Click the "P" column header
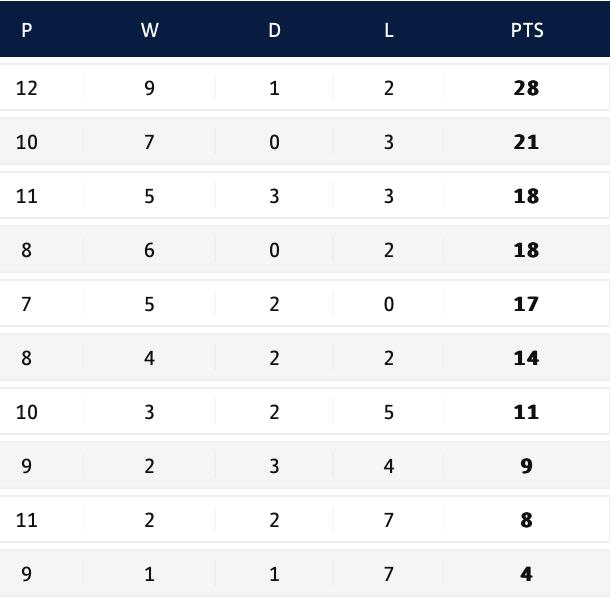610x600 pixels. 27,30
